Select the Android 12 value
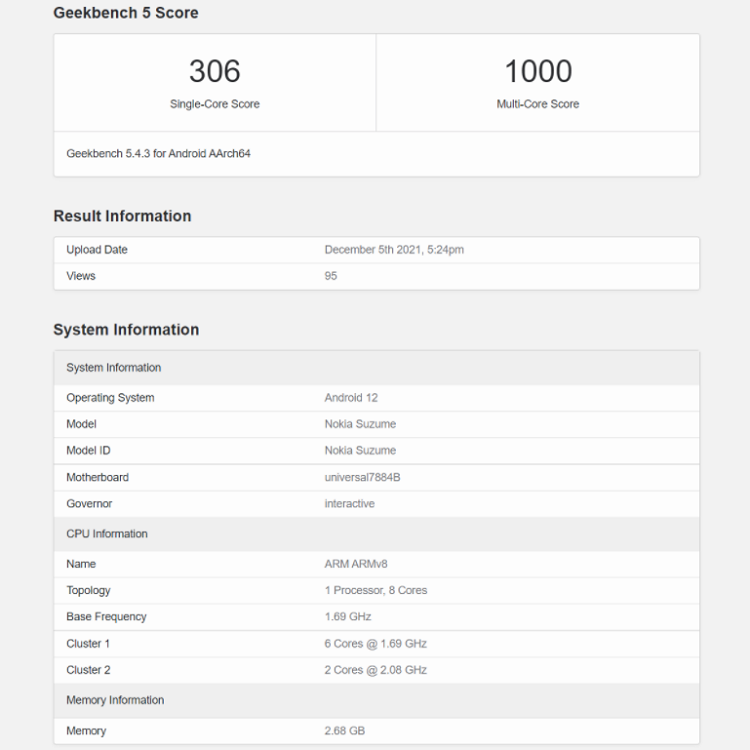This screenshot has width=750, height=750. coord(351,398)
